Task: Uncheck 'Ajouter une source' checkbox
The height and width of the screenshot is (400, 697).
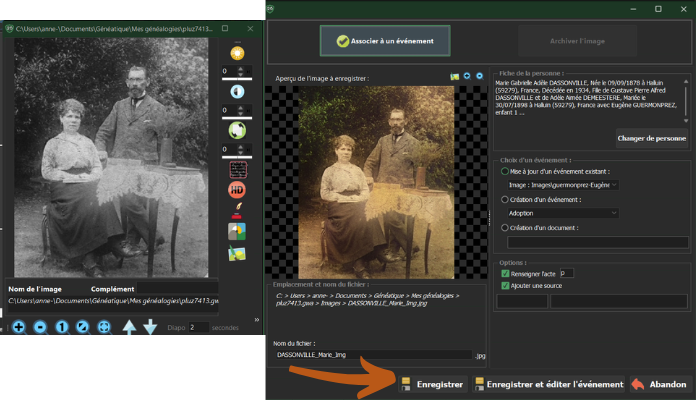Action: point(504,285)
